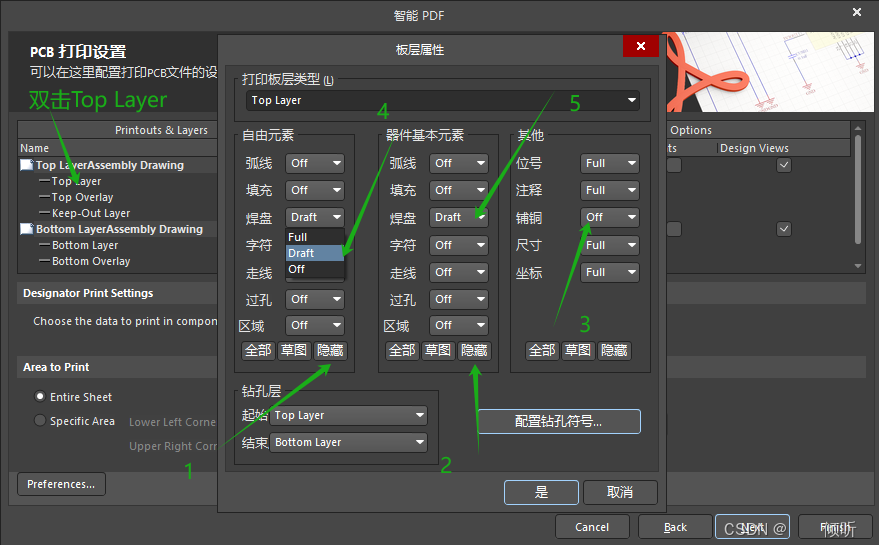The height and width of the screenshot is (545, 879).
Task: Open 其他 铺铜 Off dropdown
Action: (609, 217)
